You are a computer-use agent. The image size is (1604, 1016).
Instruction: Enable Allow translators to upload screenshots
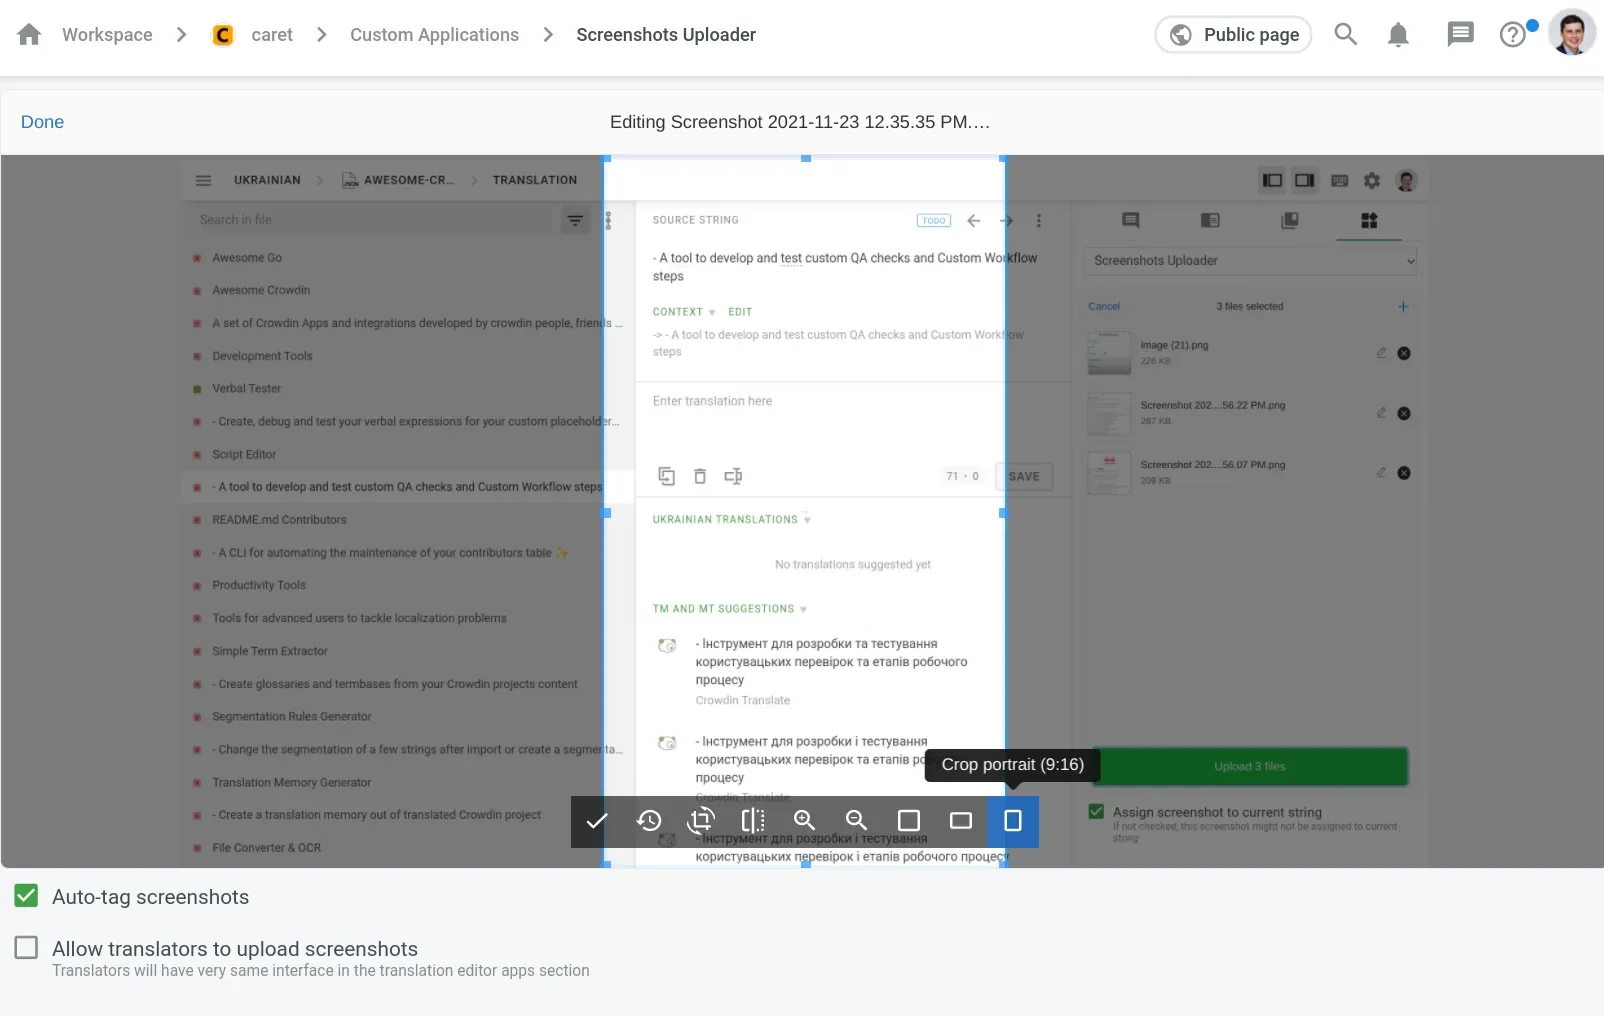coord(26,947)
